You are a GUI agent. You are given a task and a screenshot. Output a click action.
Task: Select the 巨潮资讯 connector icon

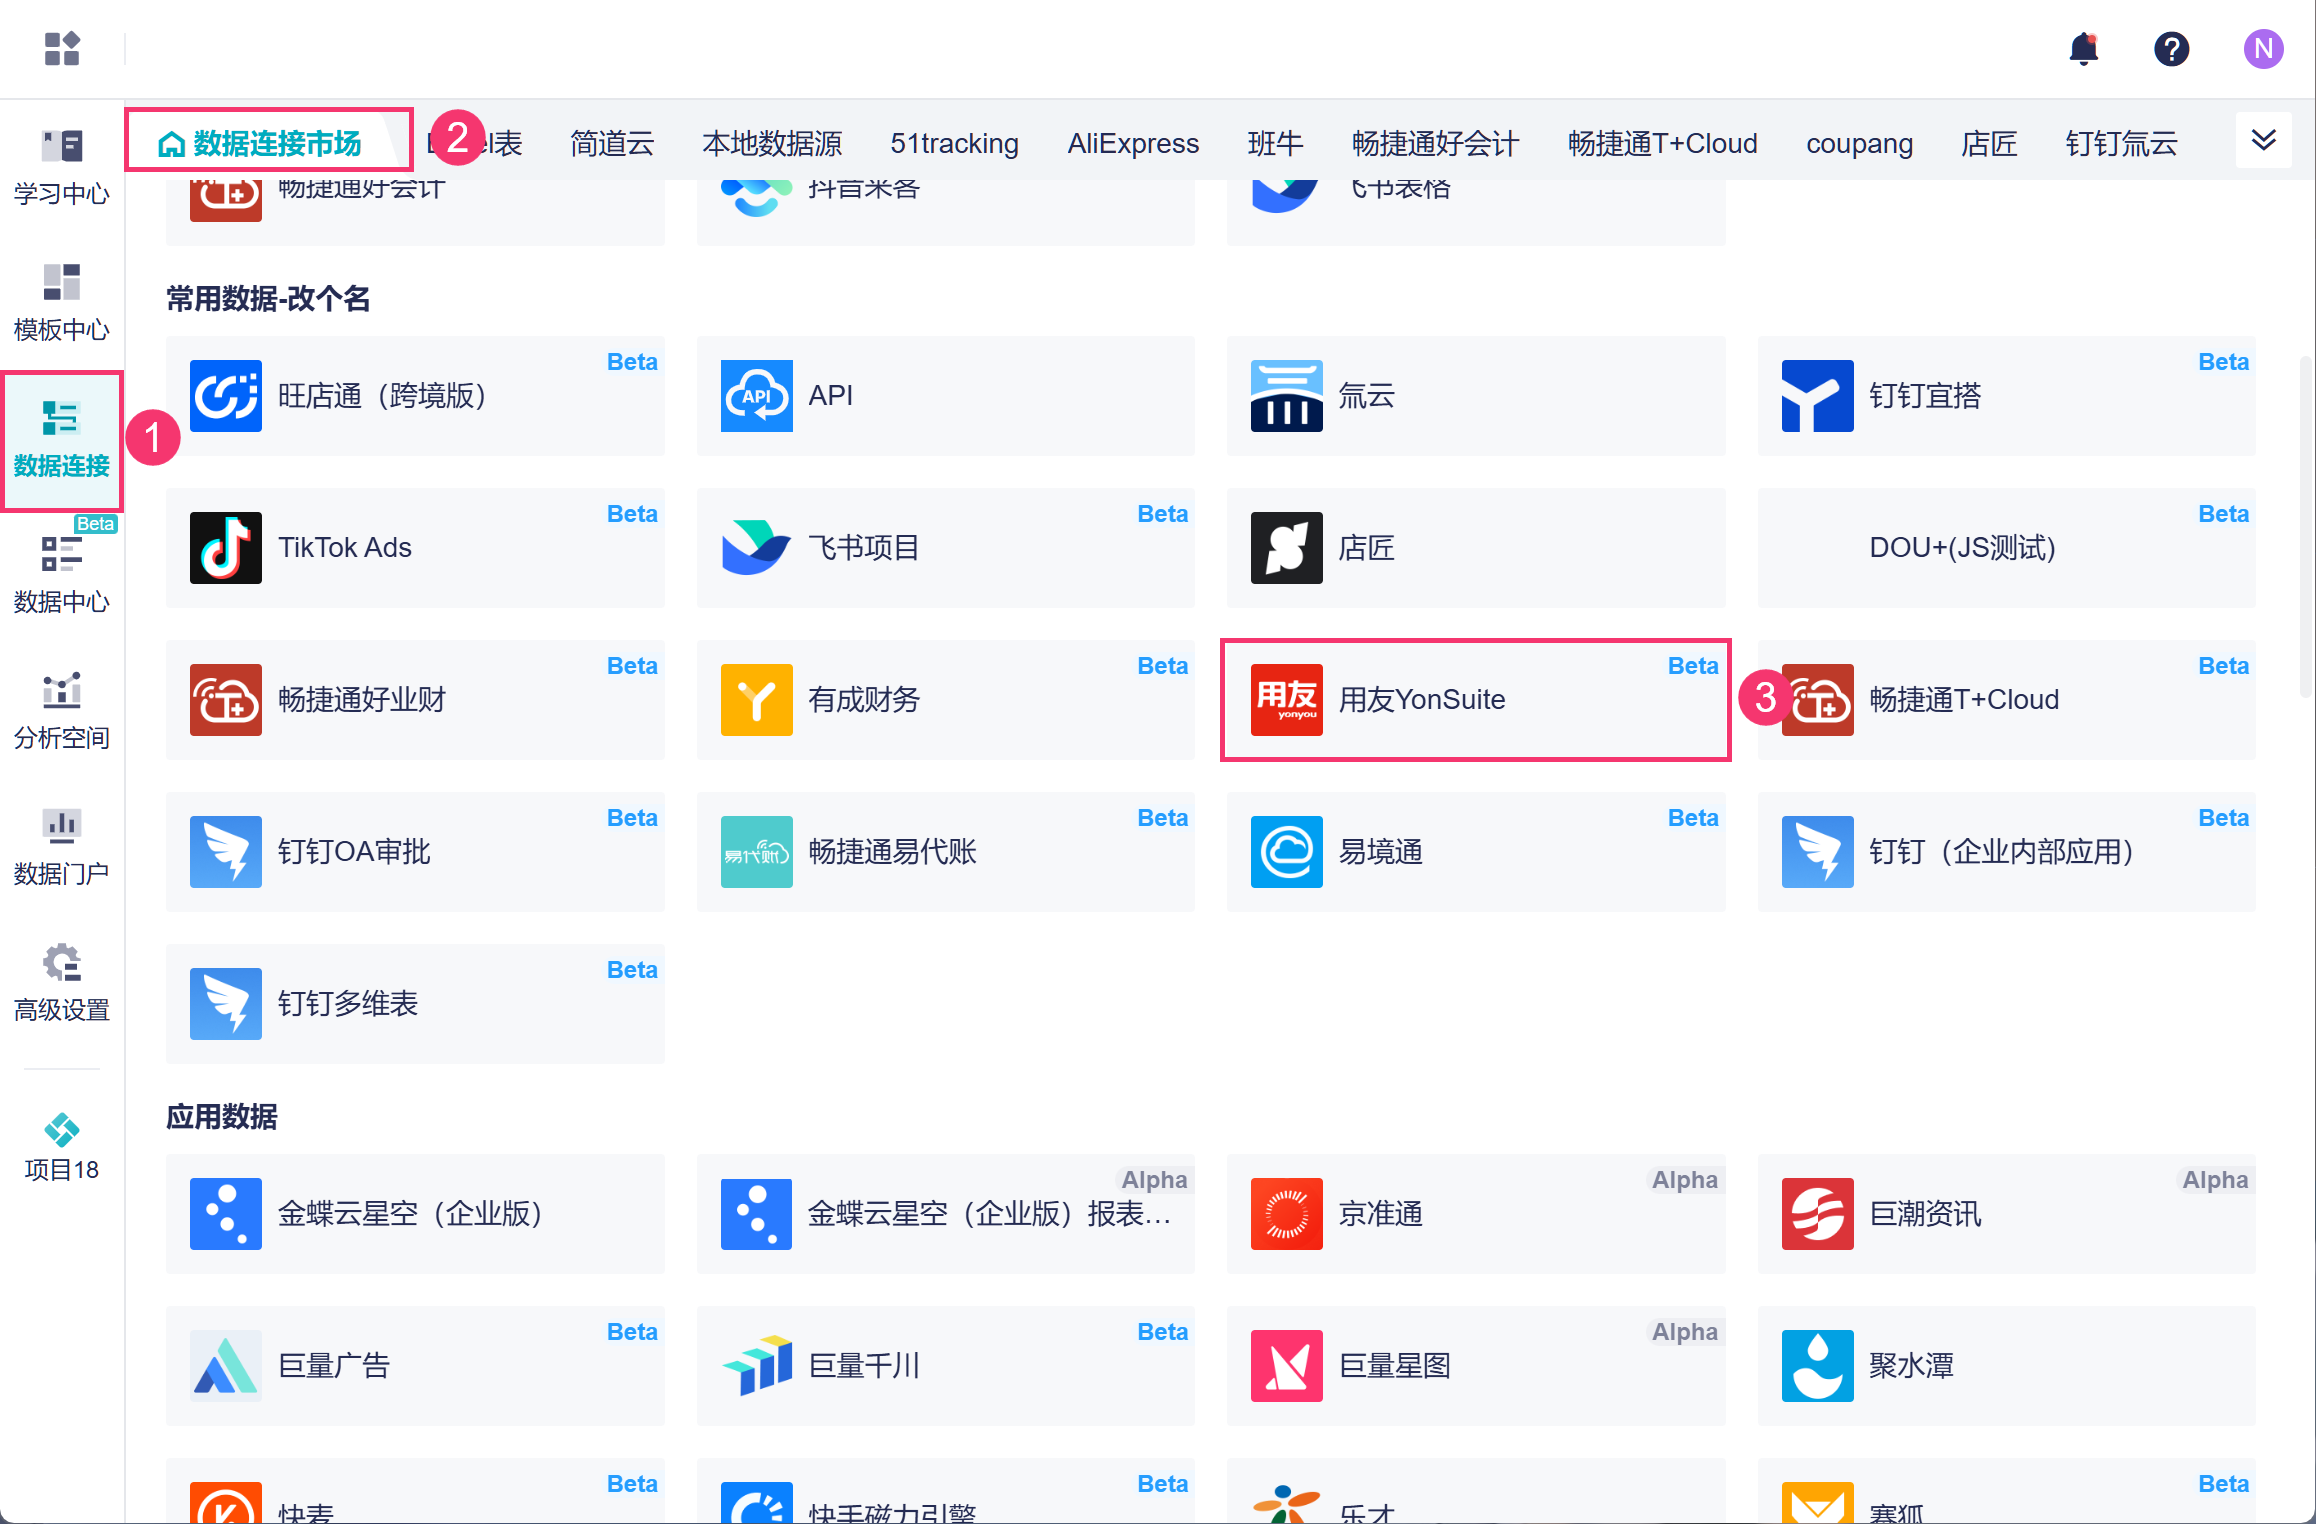[1818, 1214]
